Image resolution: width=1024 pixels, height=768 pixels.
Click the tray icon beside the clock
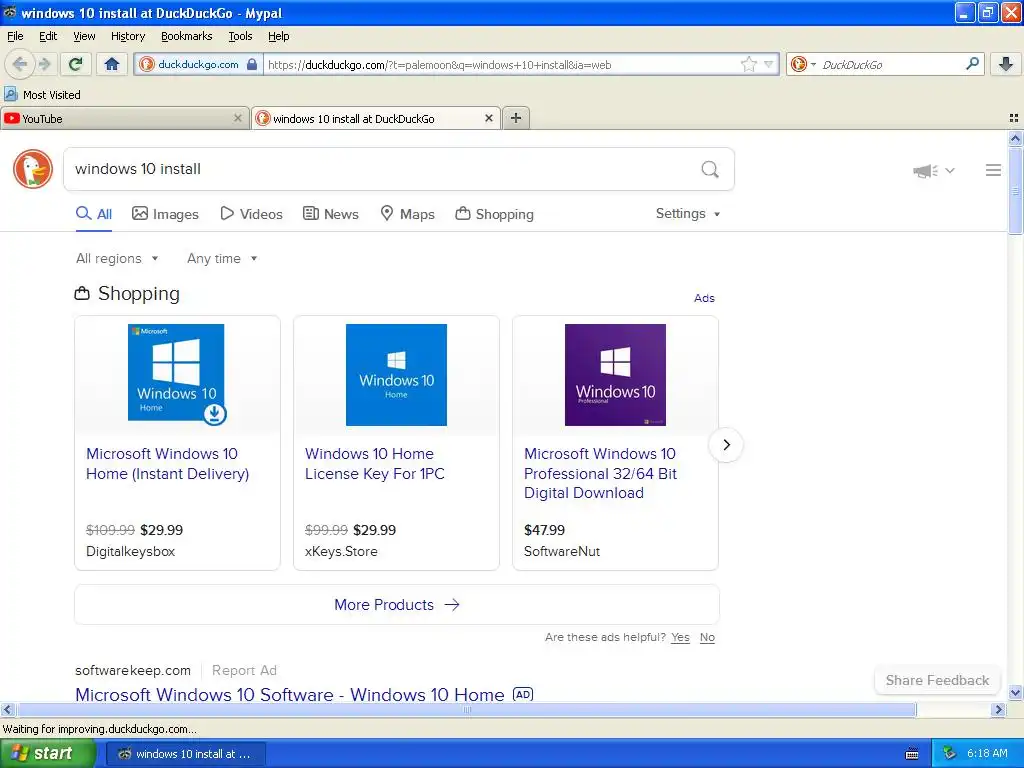click(949, 754)
